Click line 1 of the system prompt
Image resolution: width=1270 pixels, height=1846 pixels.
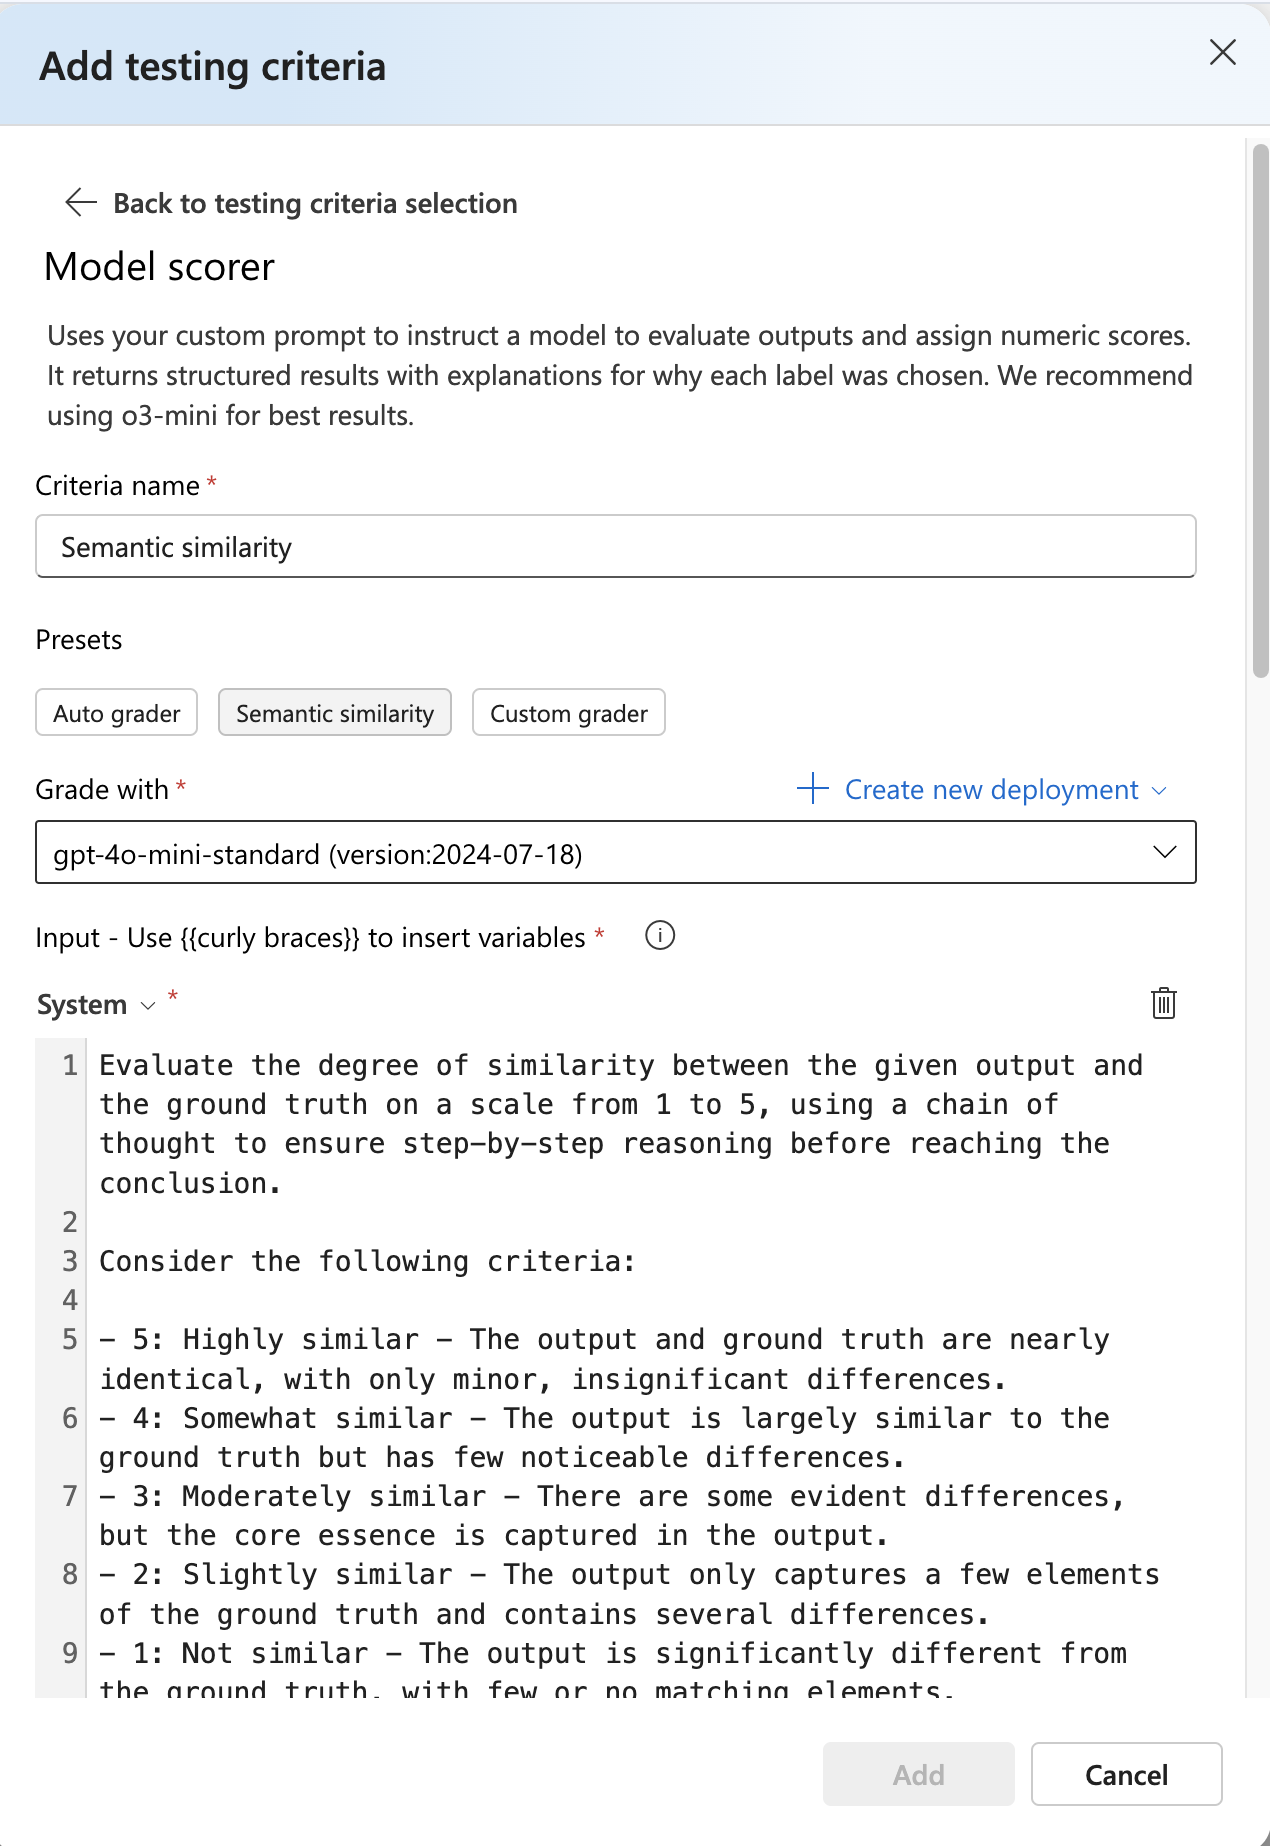pos(620,1066)
